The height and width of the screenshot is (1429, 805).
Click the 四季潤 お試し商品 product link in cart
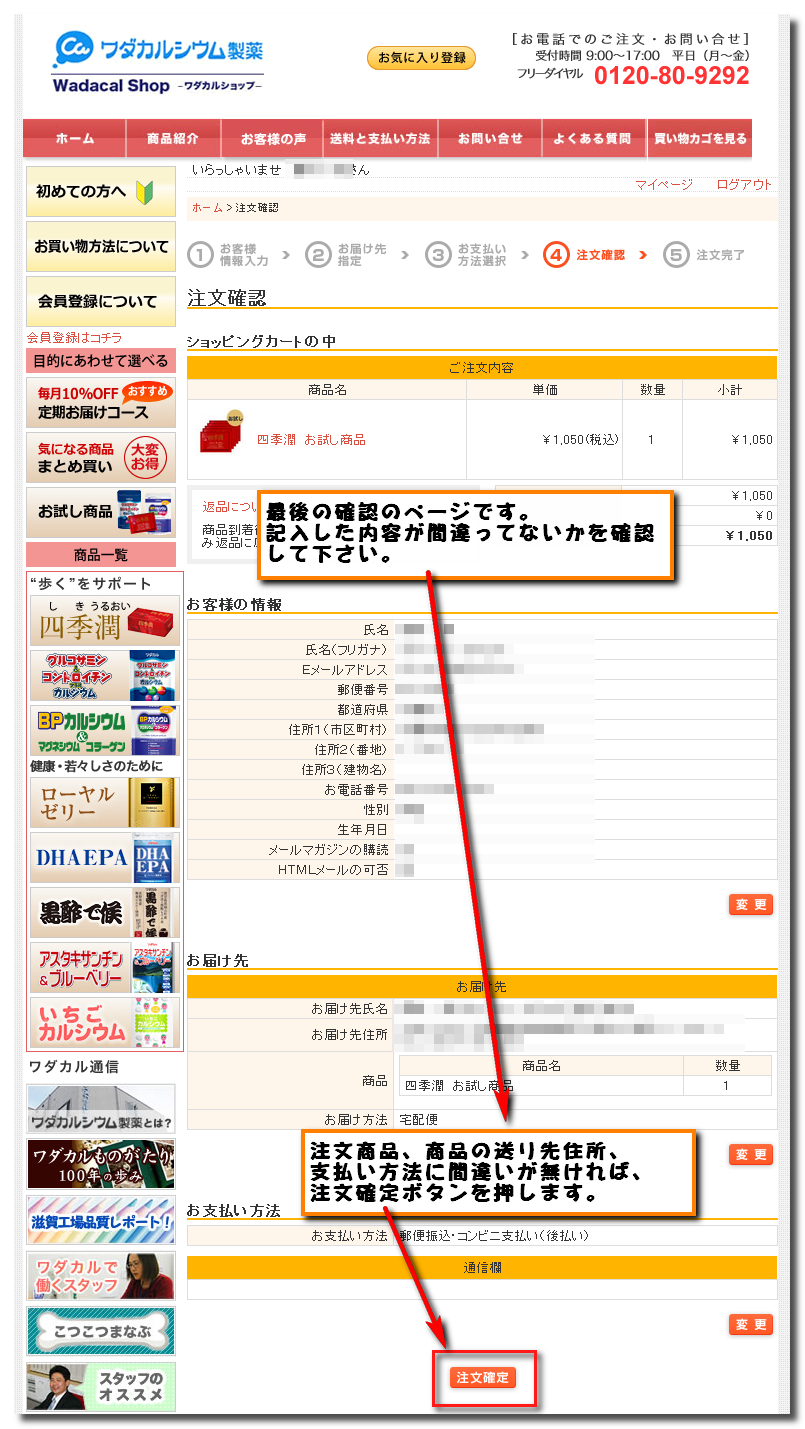[x=311, y=439]
